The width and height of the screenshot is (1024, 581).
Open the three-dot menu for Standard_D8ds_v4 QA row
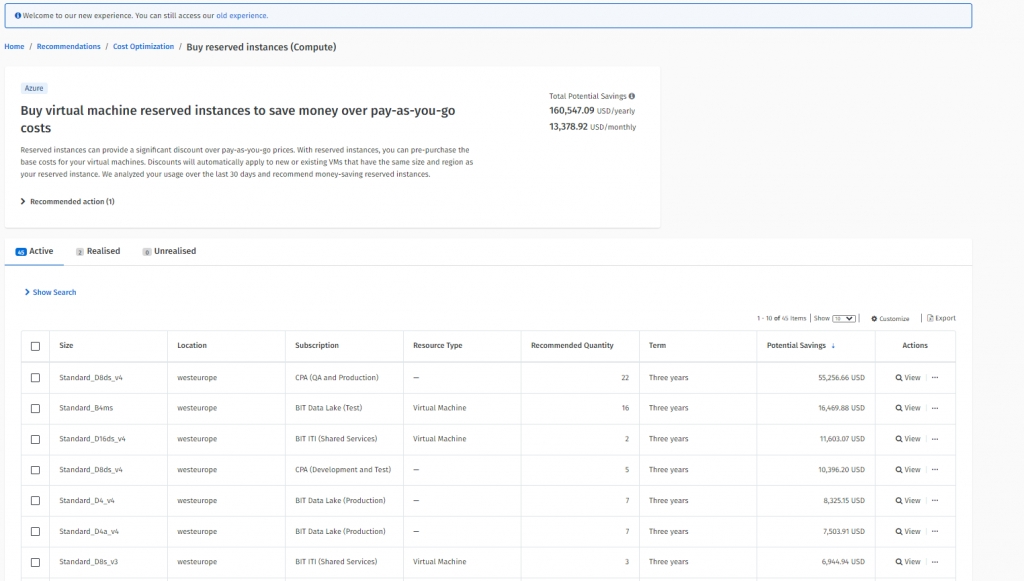(x=935, y=378)
